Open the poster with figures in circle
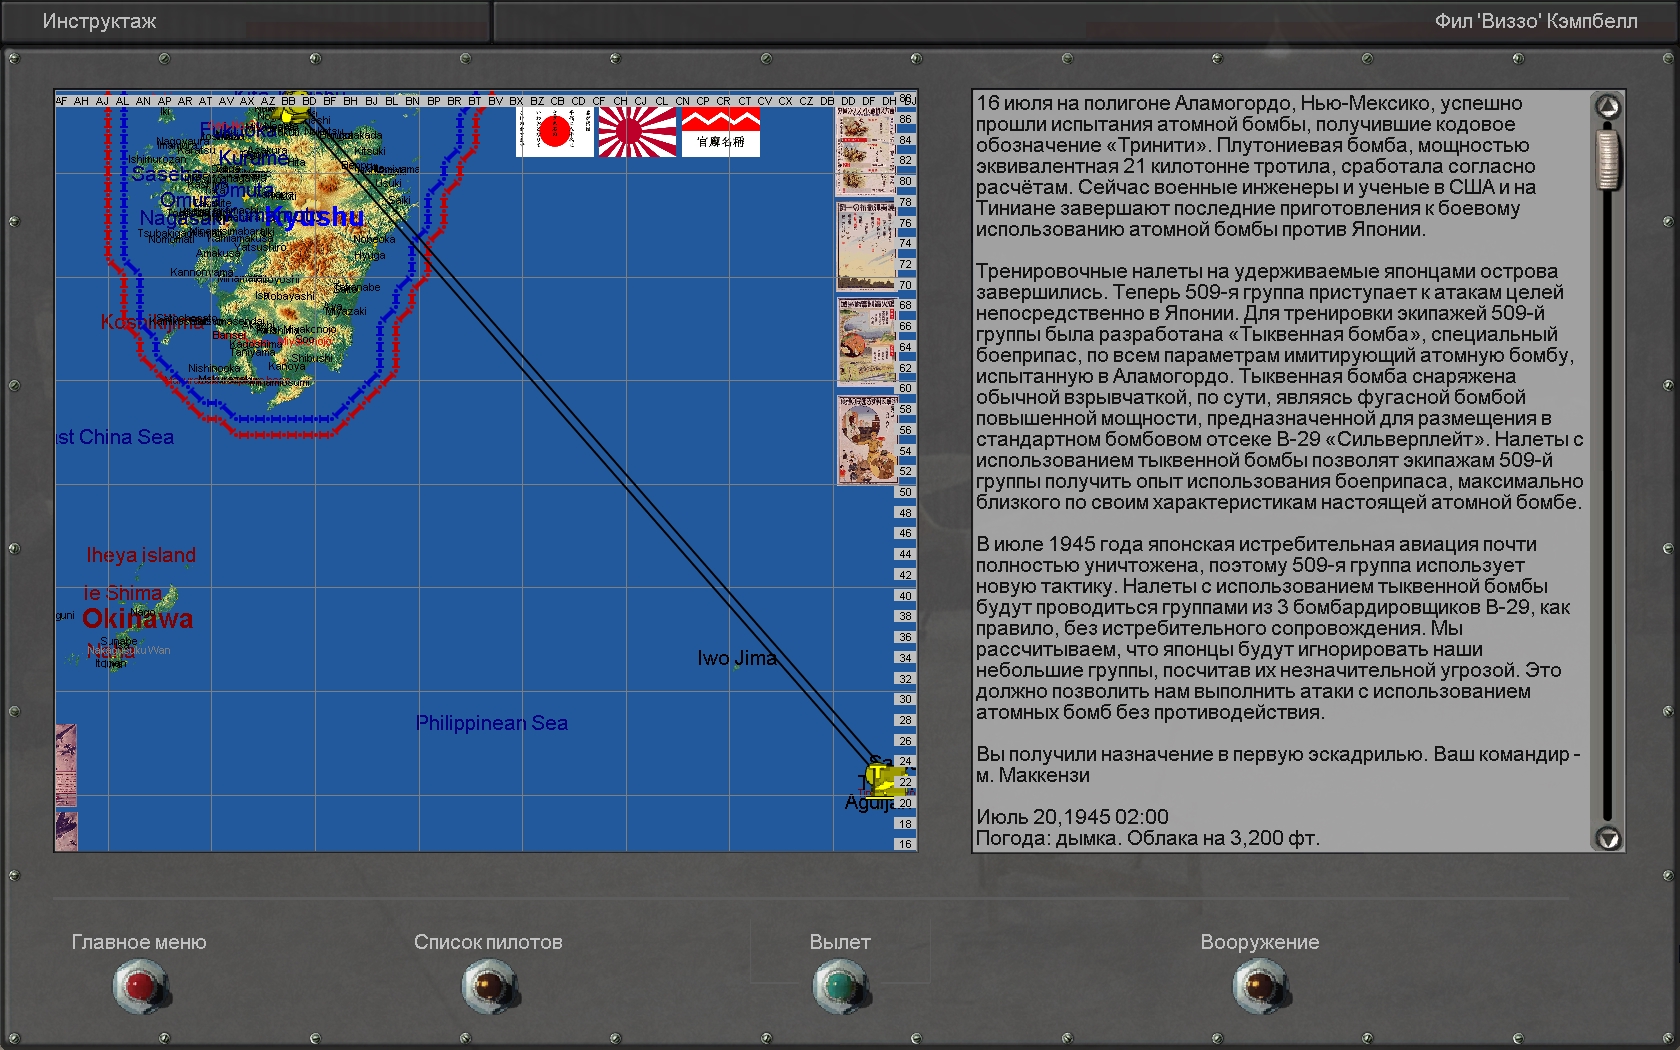Screen dimensions: 1680x1050 click(x=866, y=440)
